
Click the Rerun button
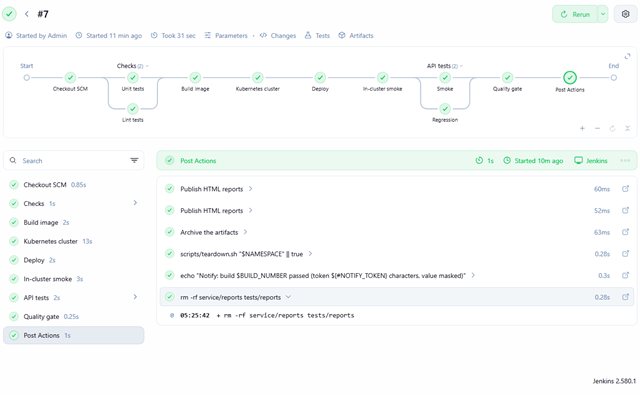pos(575,14)
